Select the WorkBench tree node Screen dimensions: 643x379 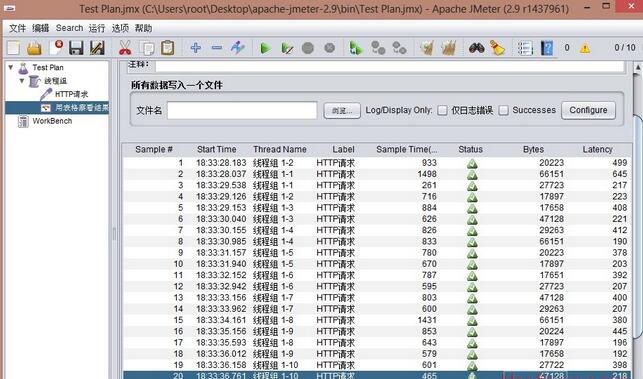52,121
